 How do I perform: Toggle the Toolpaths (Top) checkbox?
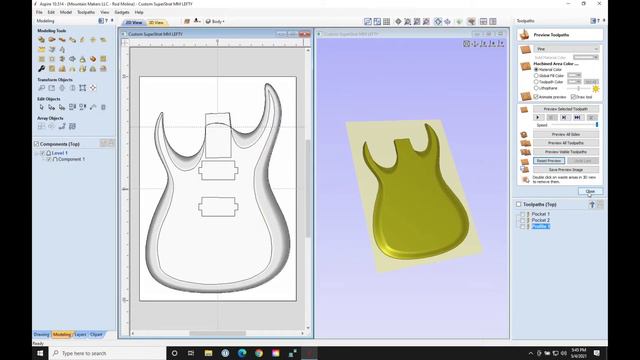pyautogui.click(x=518, y=204)
